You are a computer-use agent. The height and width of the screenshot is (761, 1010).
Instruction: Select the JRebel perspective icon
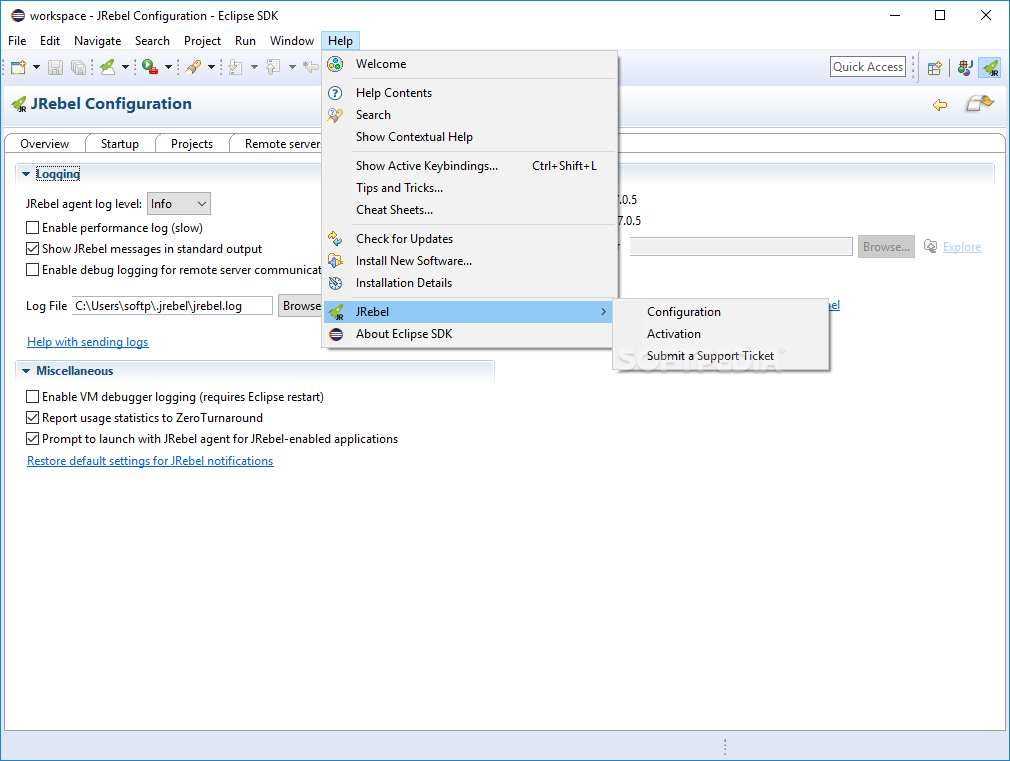click(990, 67)
